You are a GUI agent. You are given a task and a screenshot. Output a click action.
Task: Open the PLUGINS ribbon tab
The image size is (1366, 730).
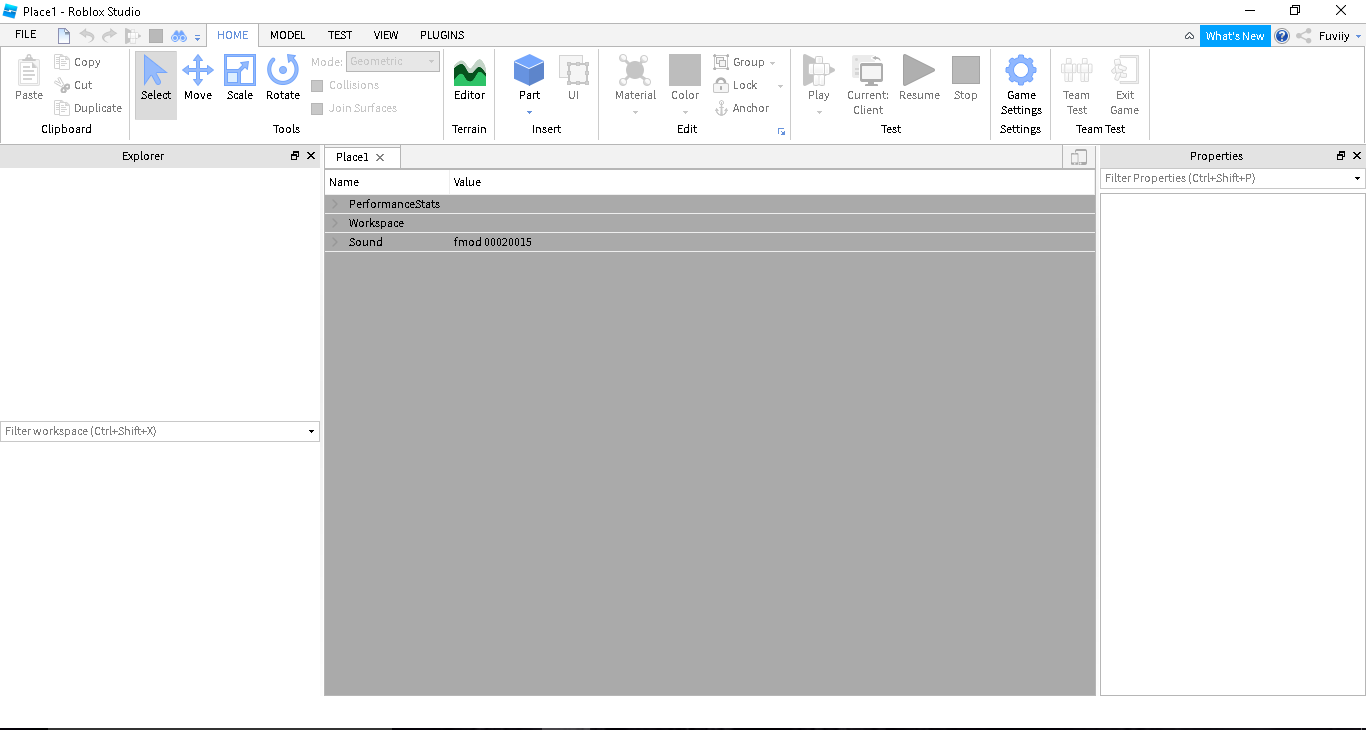442,35
